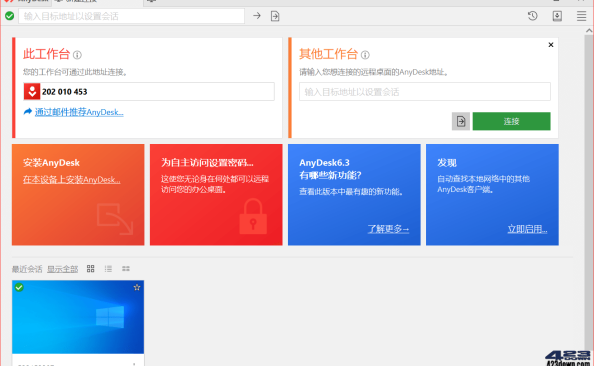Open the session history clock icon
Viewport: 594px width, 366px height.
(533, 16)
